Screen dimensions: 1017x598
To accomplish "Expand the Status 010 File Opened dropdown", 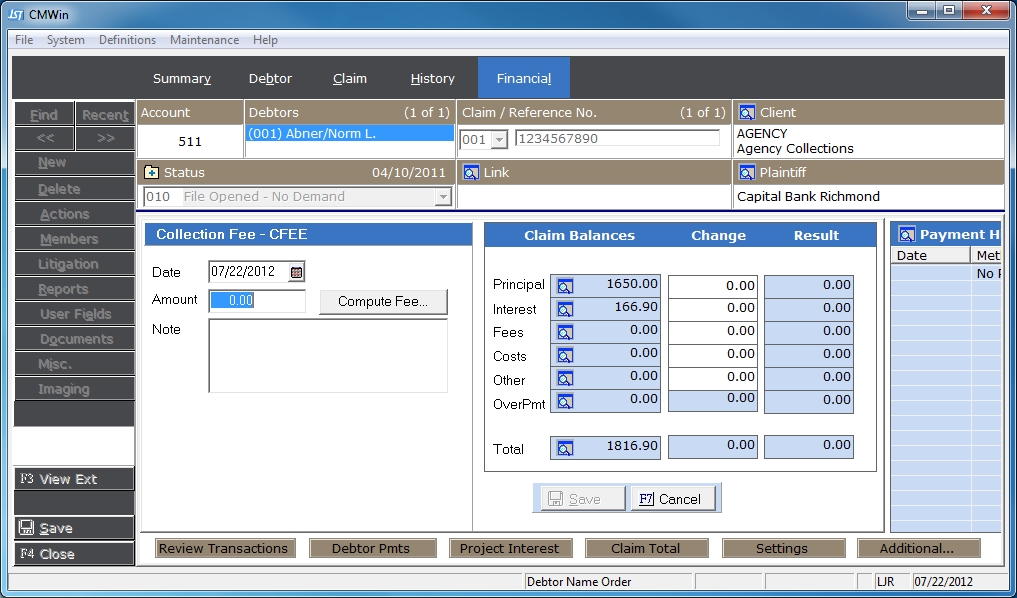I will [x=442, y=198].
